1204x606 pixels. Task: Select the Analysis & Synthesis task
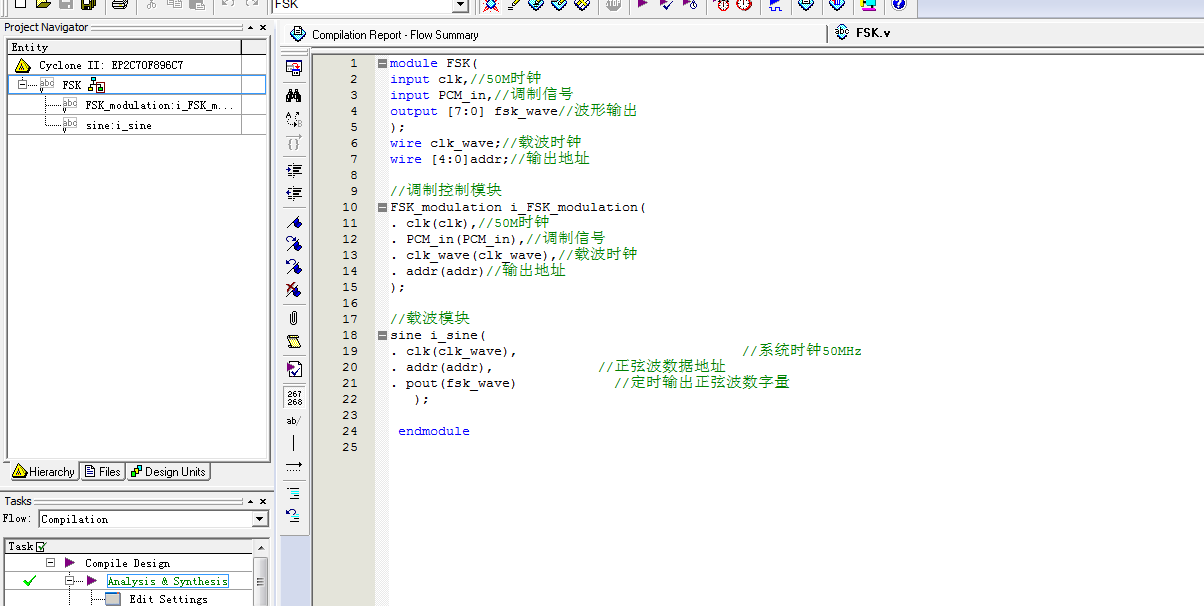pyautogui.click(x=167, y=581)
